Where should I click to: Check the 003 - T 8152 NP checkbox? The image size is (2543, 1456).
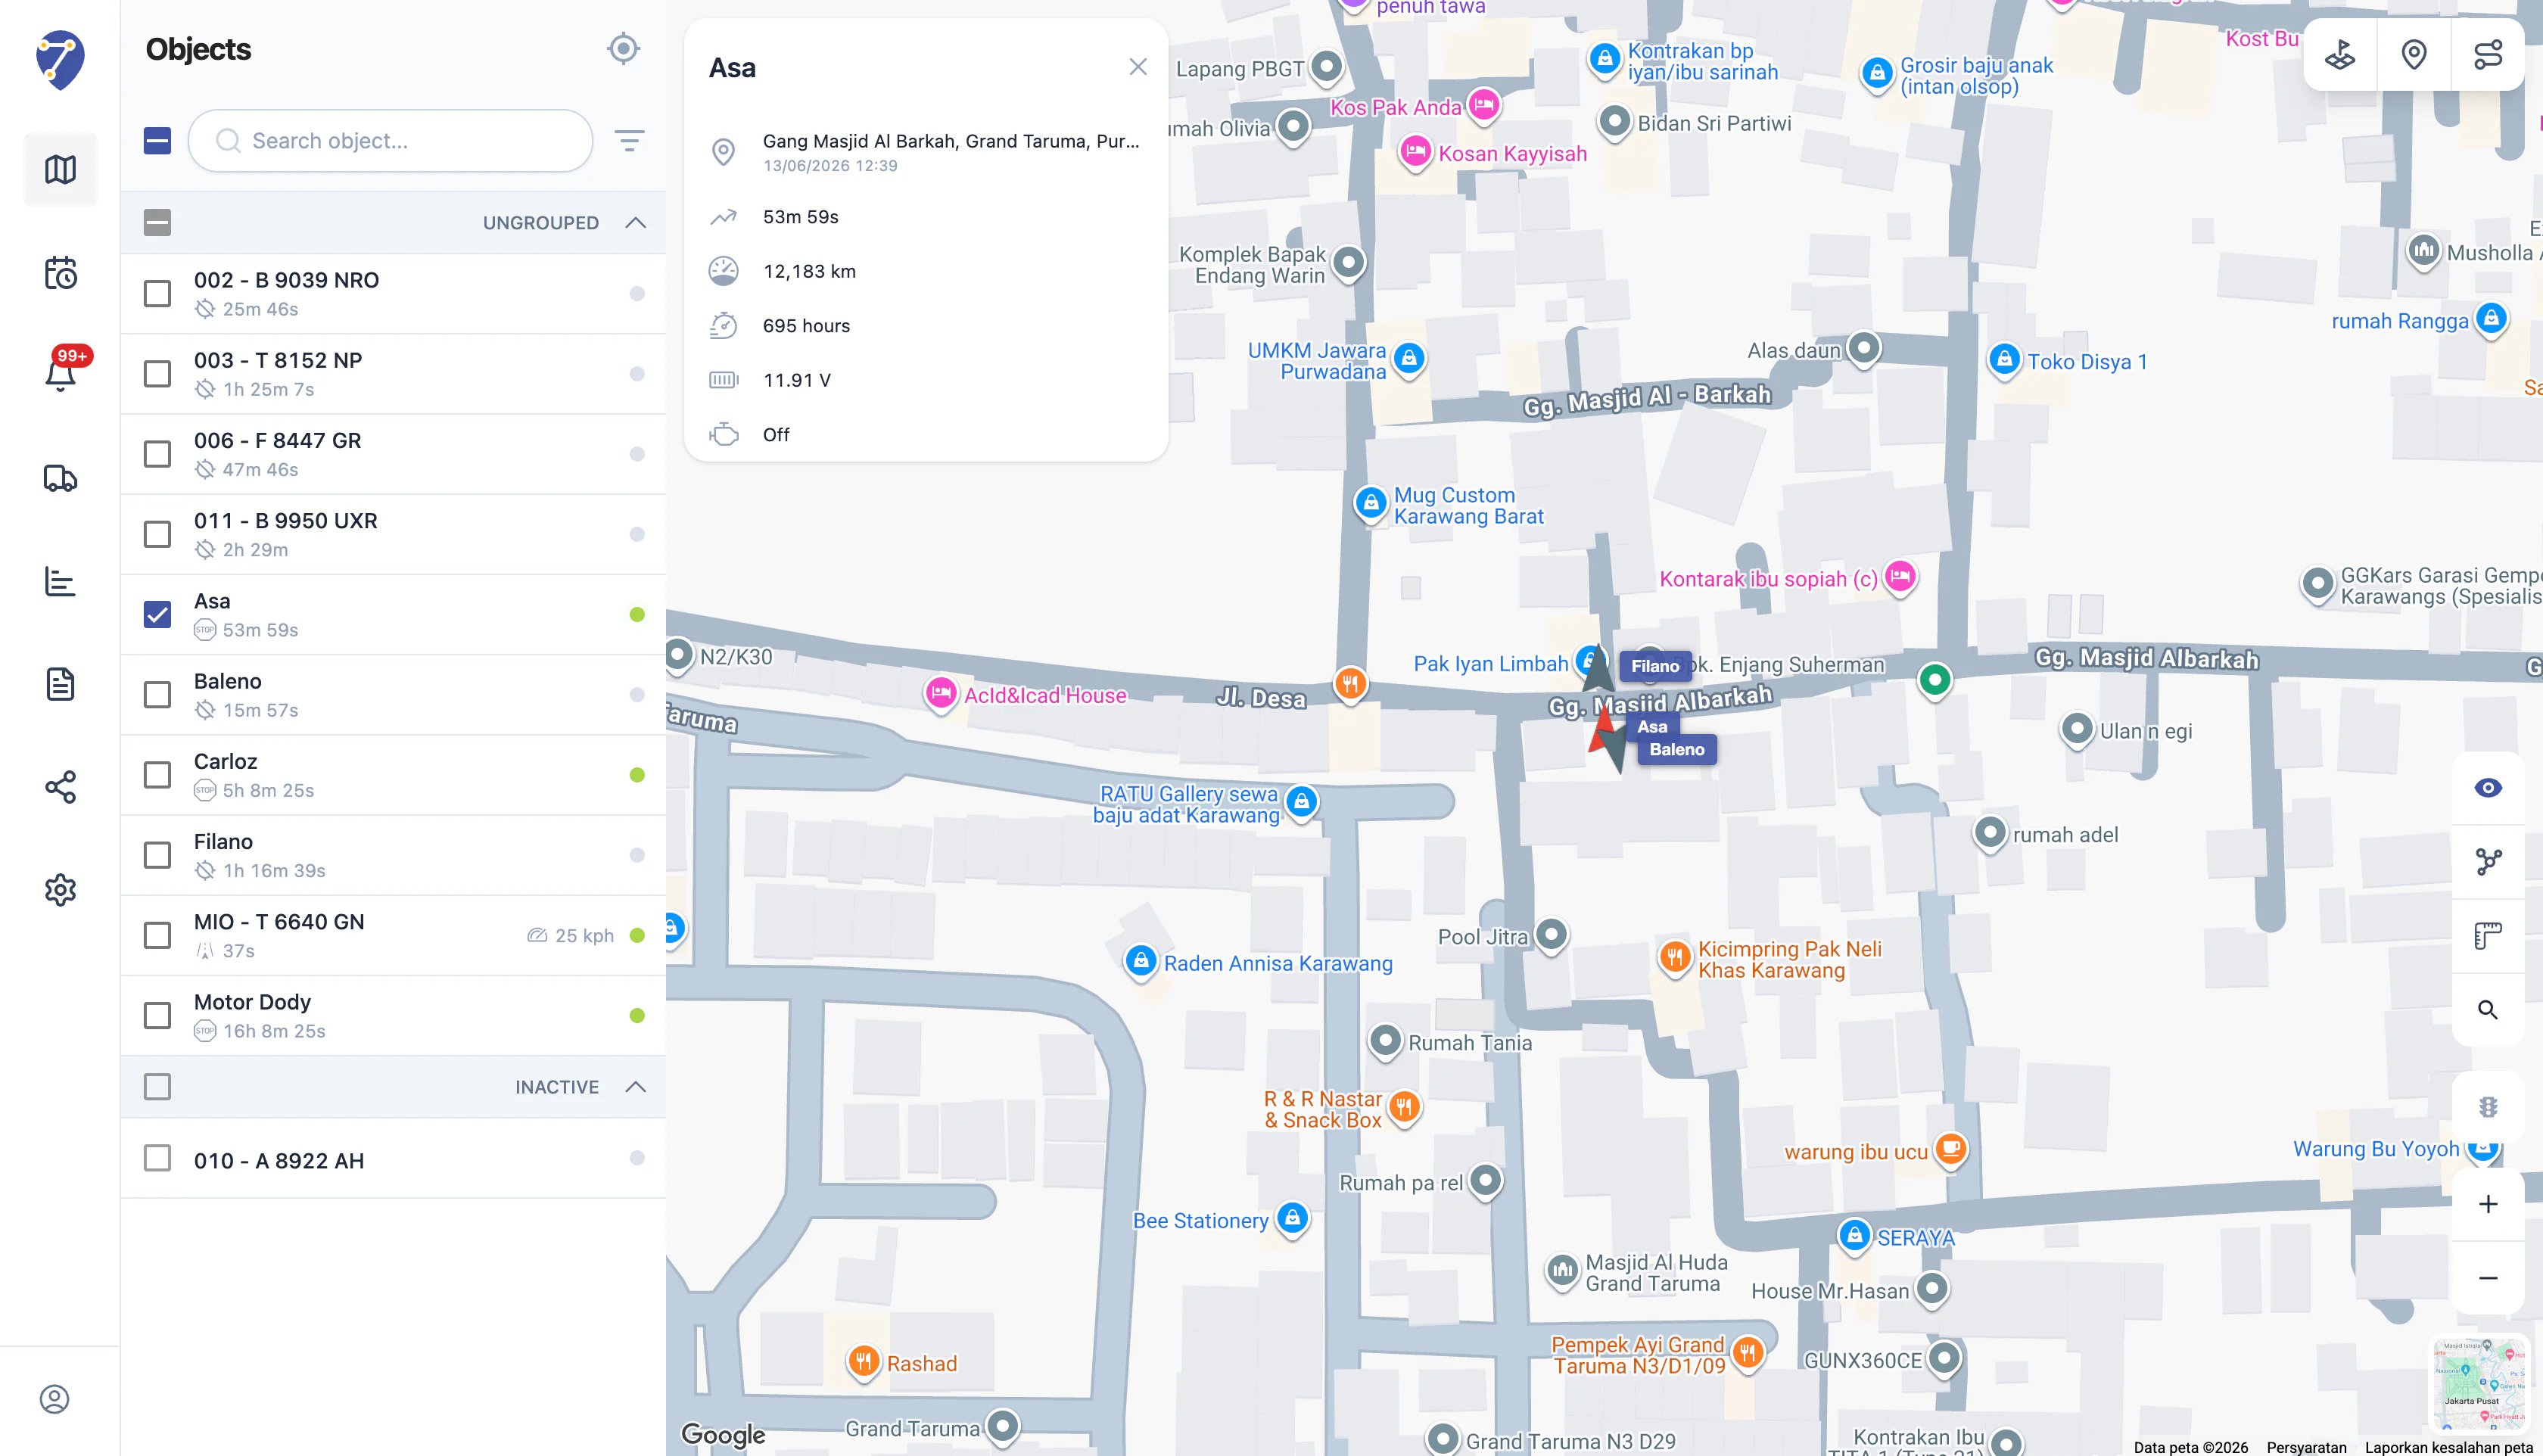(x=157, y=374)
